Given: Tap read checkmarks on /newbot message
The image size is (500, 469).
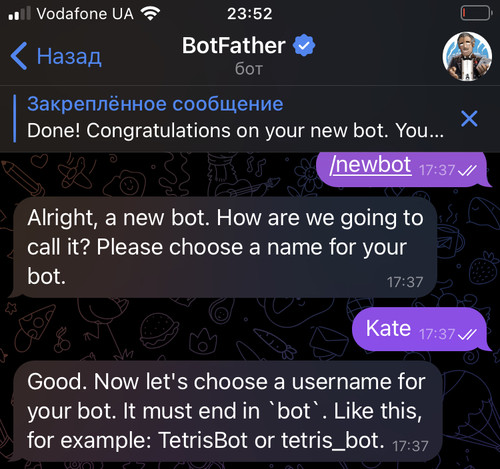Looking at the screenshot, I should tap(467, 171).
